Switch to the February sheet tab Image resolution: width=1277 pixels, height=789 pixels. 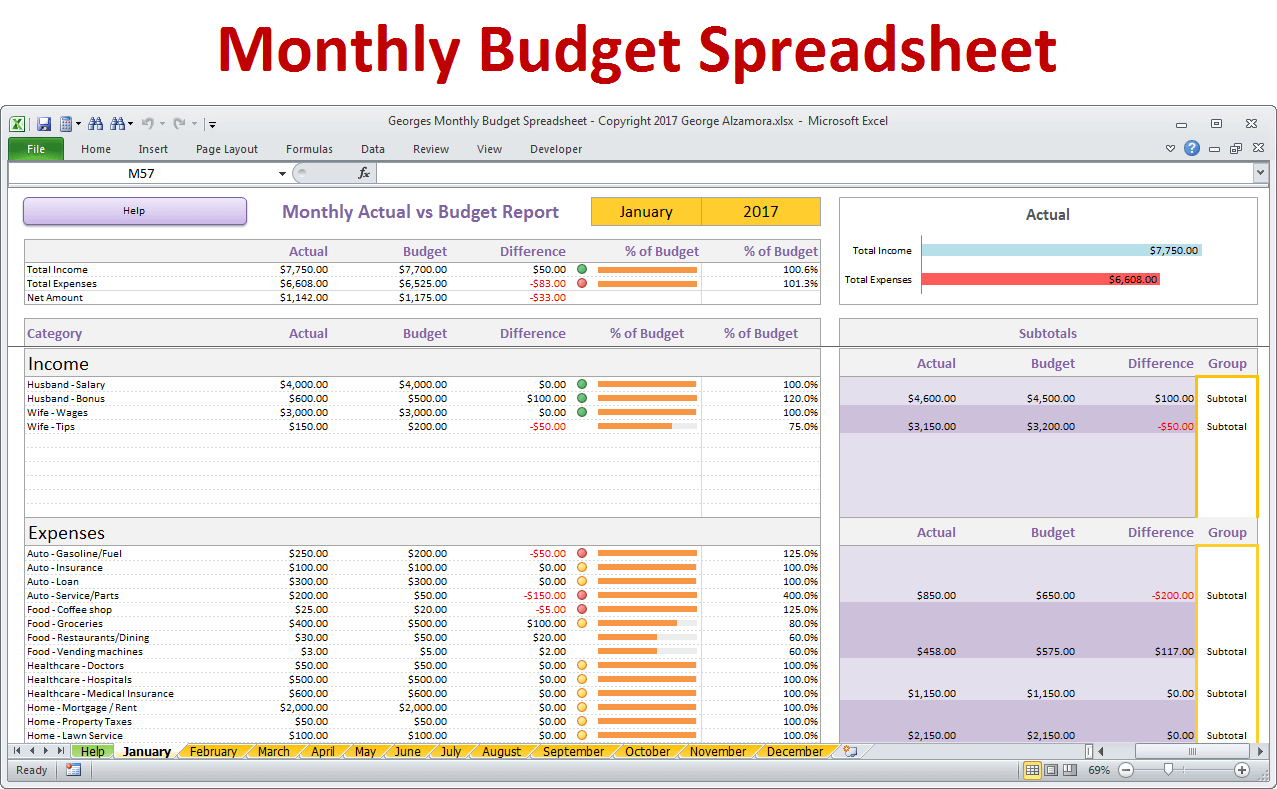(x=212, y=751)
